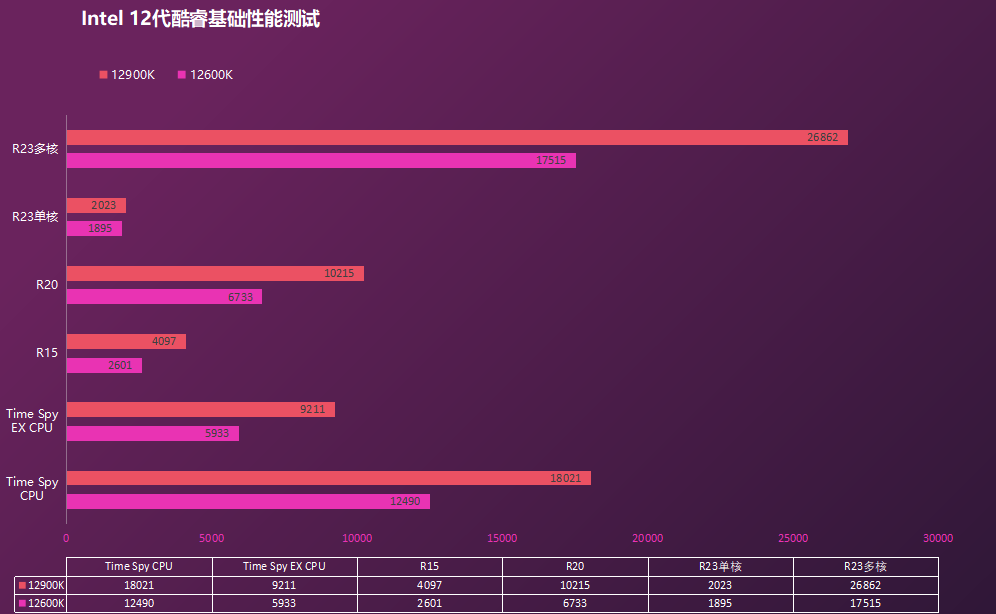Click the R23单核 axis category label
Image resolution: width=996 pixels, height=614 pixels.
pos(35,217)
